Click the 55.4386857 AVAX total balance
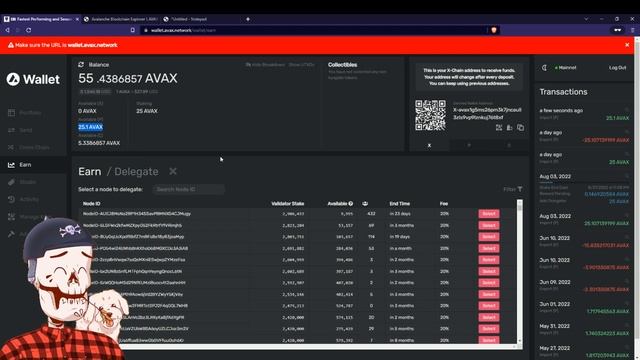The height and width of the screenshot is (360, 640). 128,78
